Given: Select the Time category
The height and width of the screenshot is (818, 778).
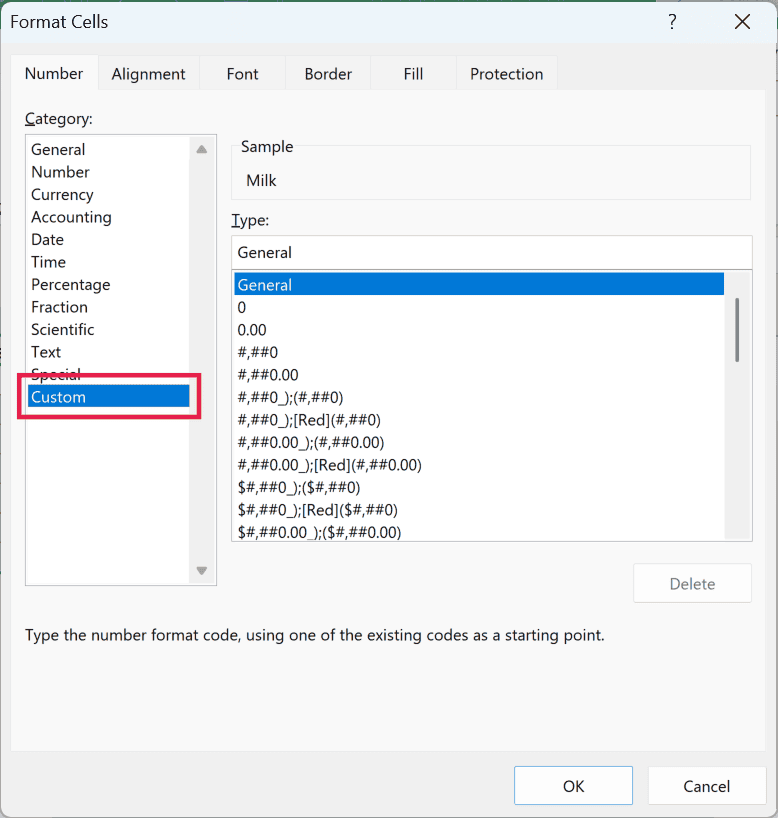Looking at the screenshot, I should pos(109,262).
